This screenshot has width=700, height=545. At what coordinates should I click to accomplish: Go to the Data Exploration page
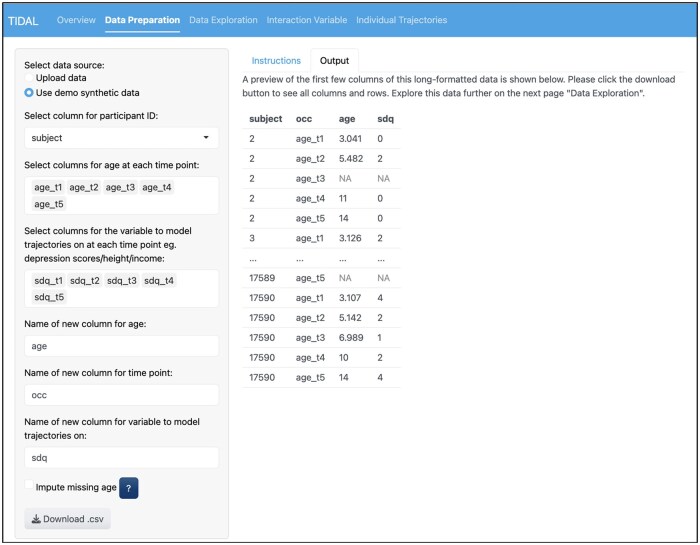pos(223,20)
